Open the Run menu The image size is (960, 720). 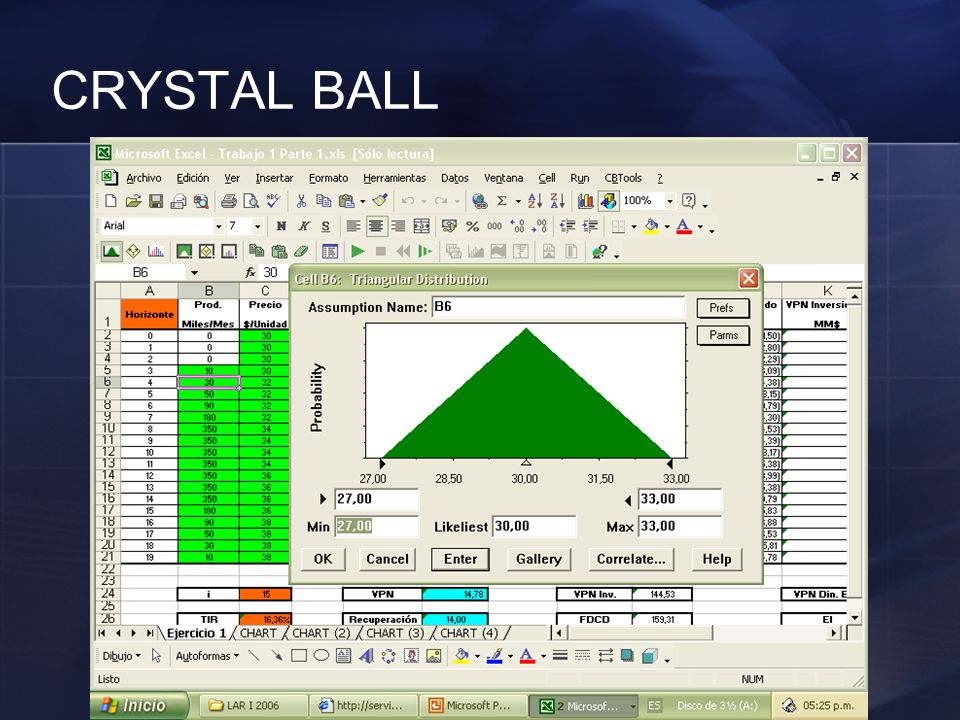click(x=579, y=178)
